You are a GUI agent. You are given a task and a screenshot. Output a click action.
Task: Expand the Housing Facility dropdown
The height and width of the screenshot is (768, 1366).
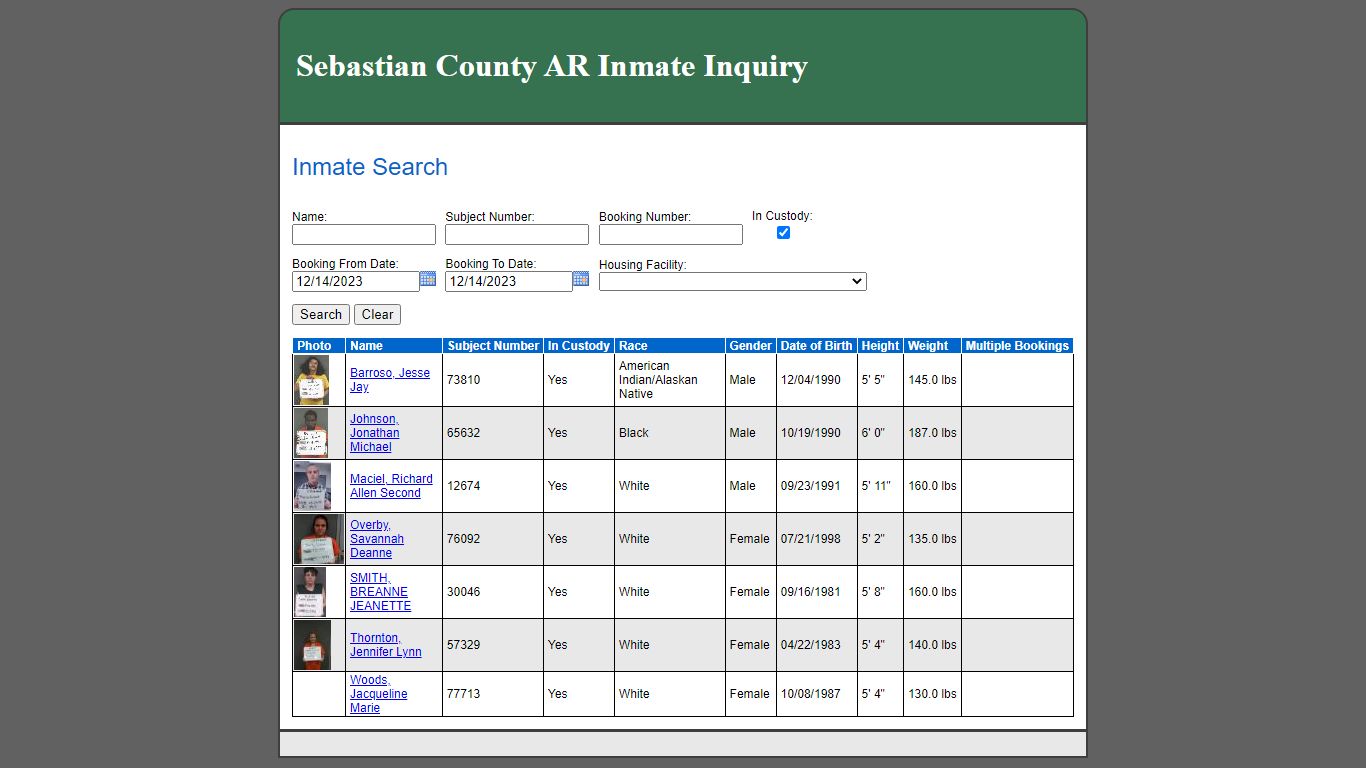733,282
